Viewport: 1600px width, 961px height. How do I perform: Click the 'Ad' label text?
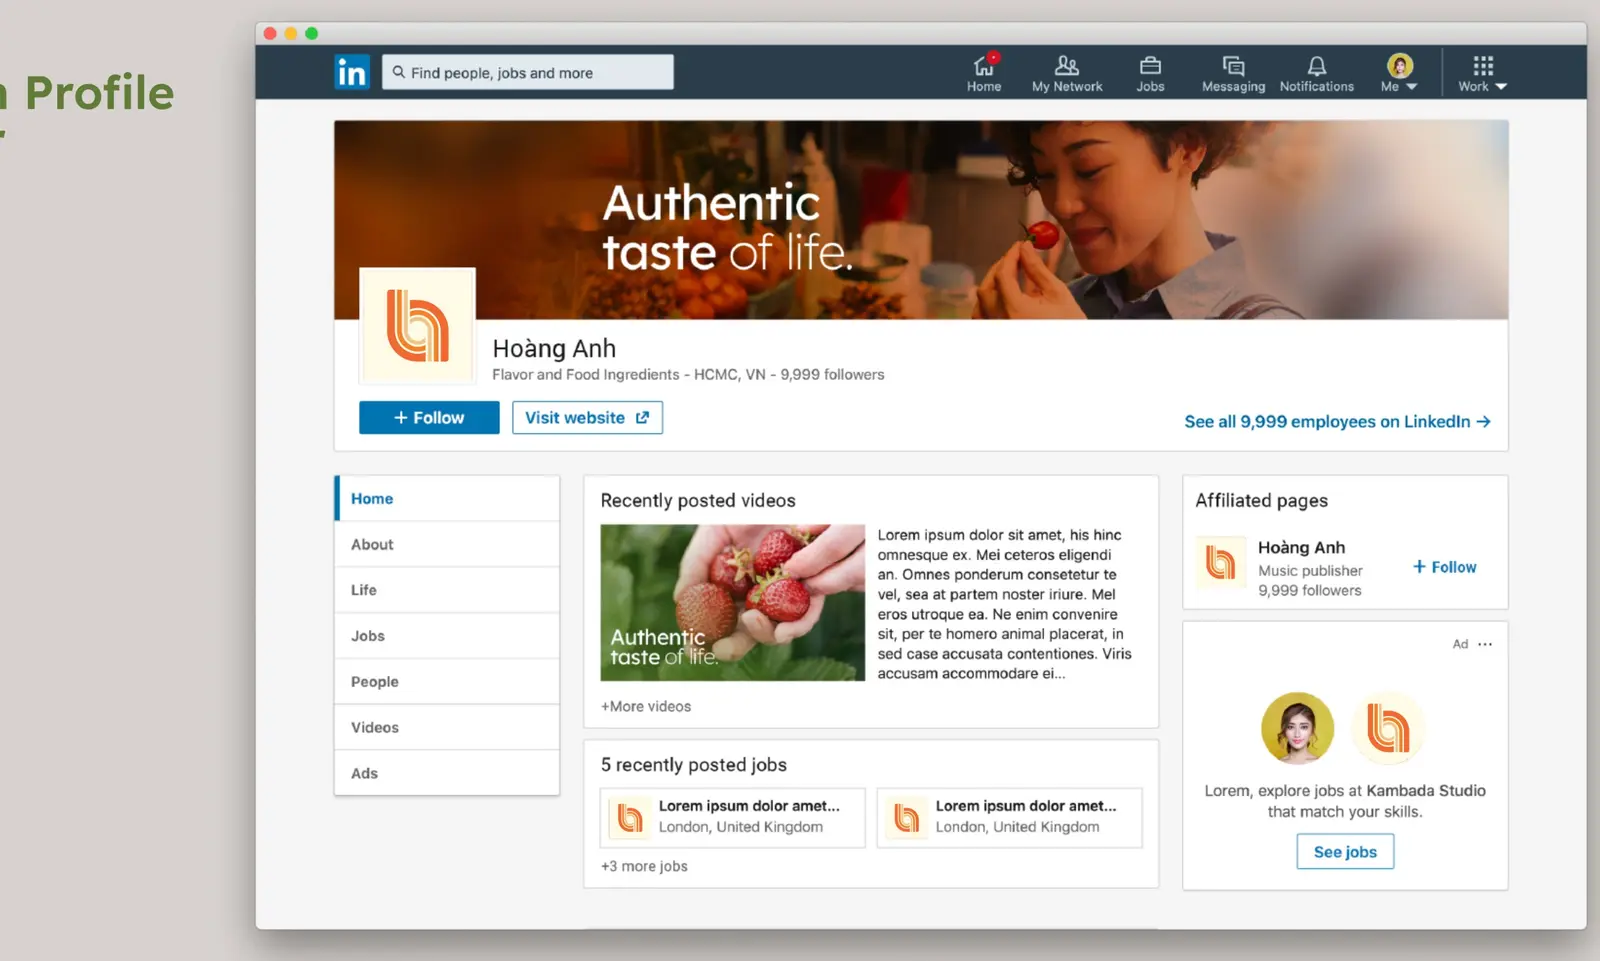click(1460, 644)
